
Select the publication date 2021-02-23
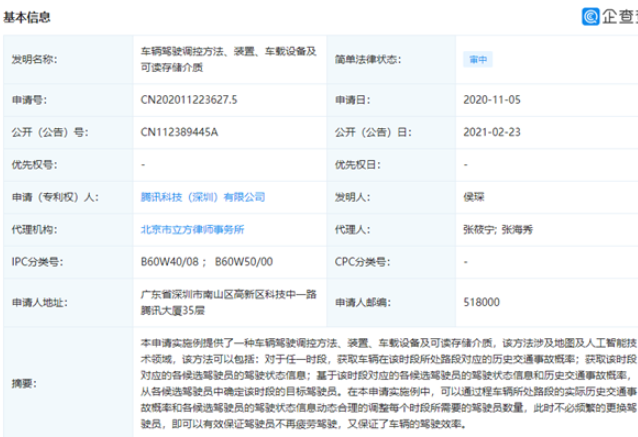click(x=492, y=132)
